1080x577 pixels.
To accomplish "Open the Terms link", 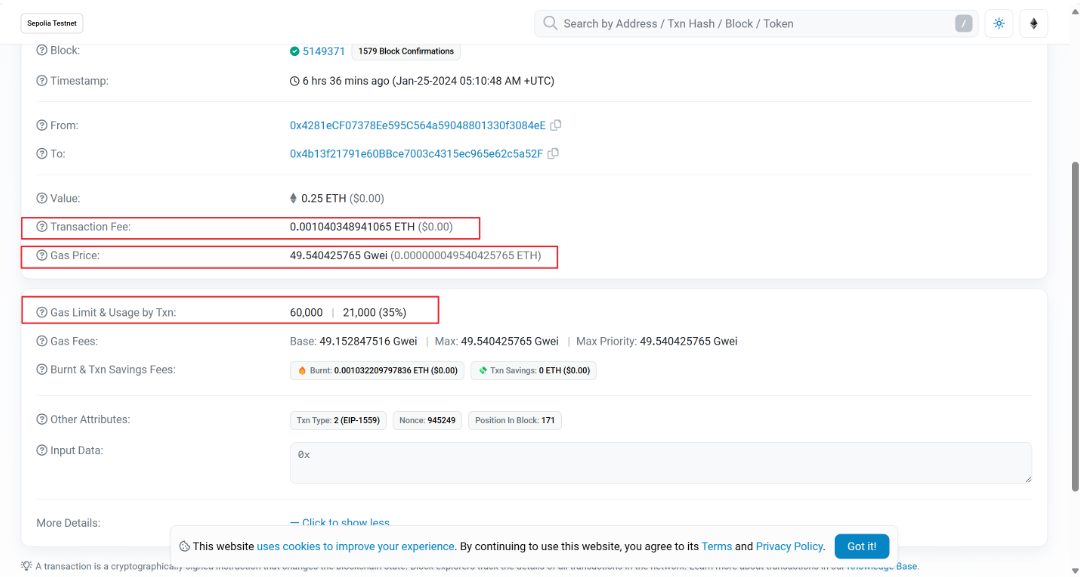I will tap(716, 546).
